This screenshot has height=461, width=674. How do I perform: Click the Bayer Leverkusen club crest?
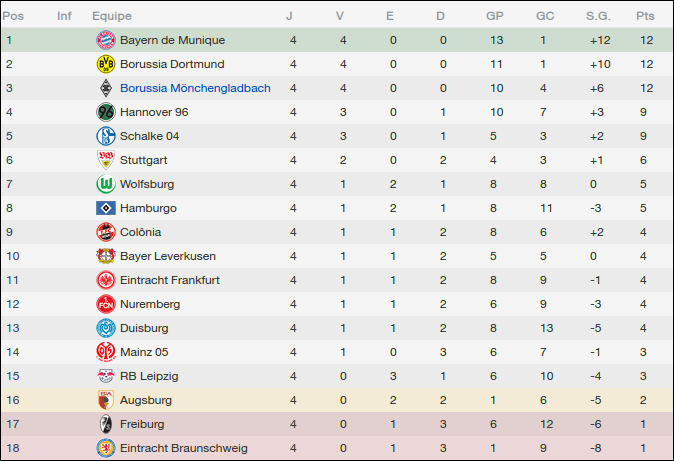(x=105, y=256)
